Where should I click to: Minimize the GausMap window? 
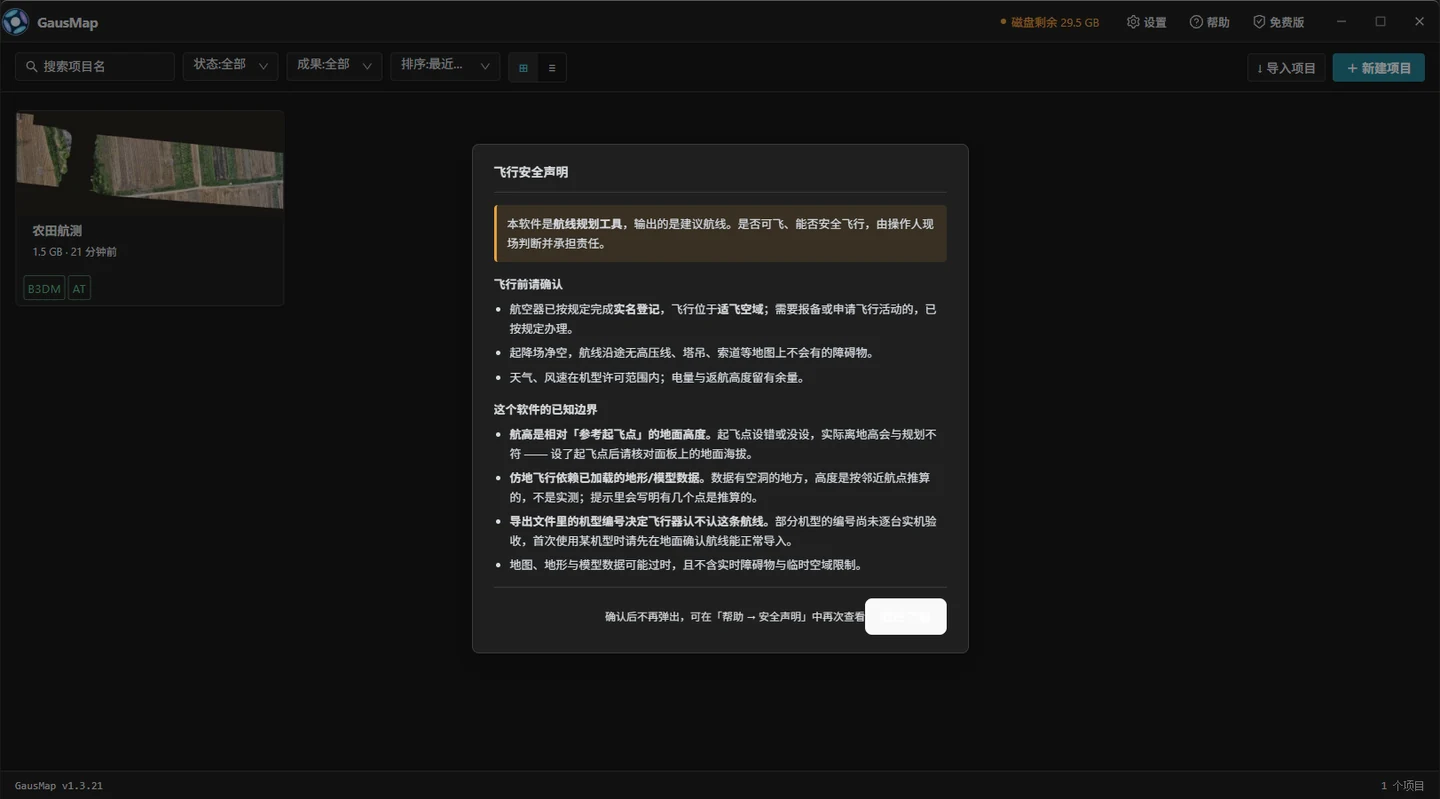1342,21
